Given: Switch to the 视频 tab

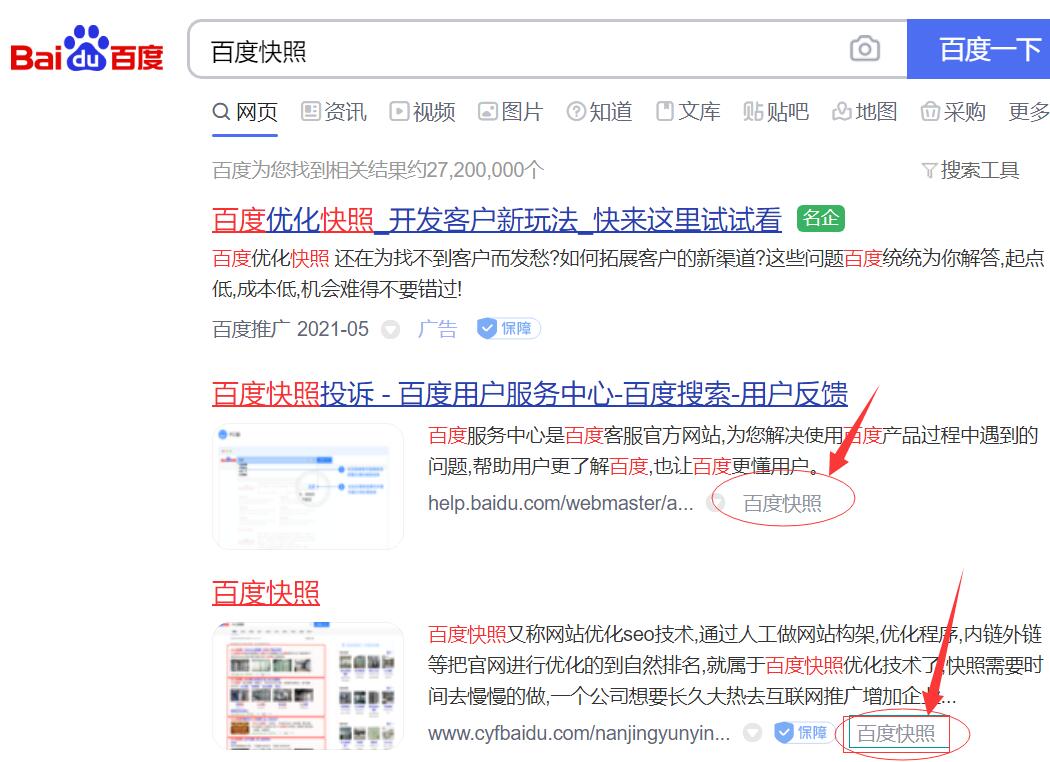Looking at the screenshot, I should coord(423,112).
